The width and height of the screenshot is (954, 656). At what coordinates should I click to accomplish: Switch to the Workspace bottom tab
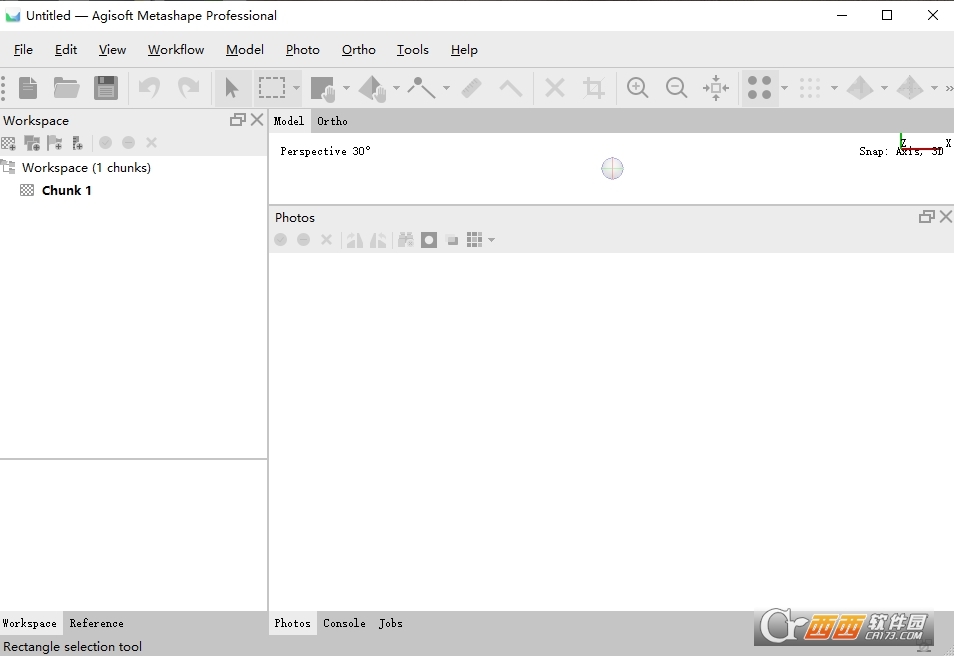(30, 623)
